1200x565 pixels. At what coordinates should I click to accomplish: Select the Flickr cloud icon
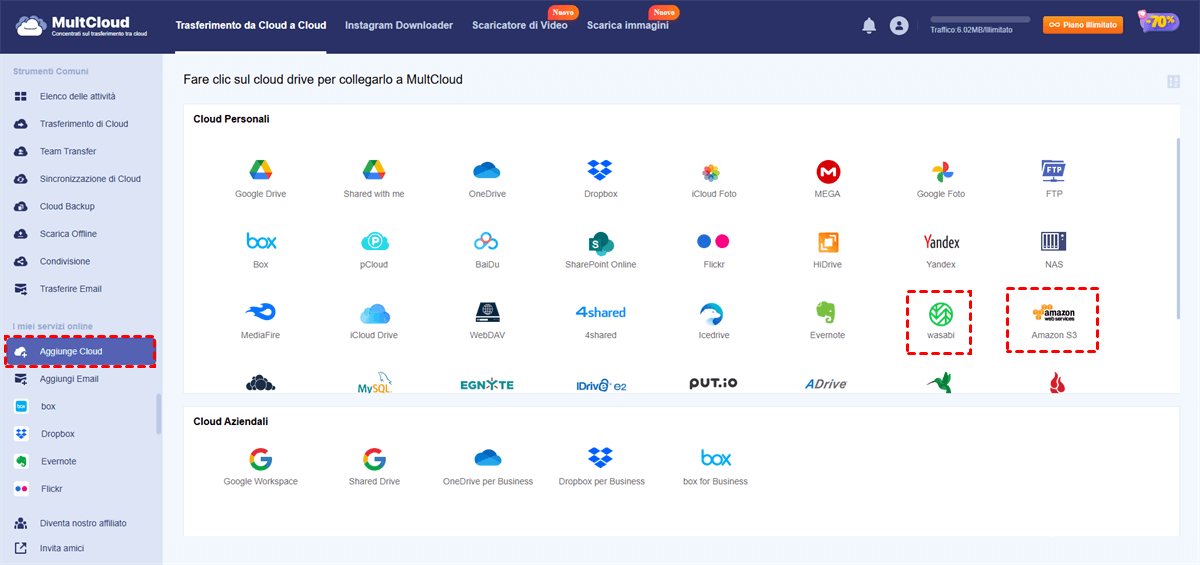pyautogui.click(x=713, y=250)
